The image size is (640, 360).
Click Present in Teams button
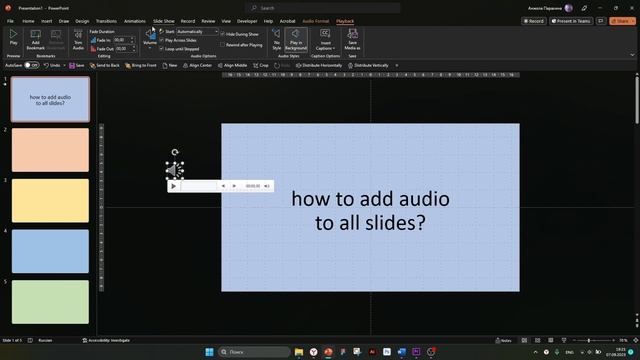coord(571,21)
